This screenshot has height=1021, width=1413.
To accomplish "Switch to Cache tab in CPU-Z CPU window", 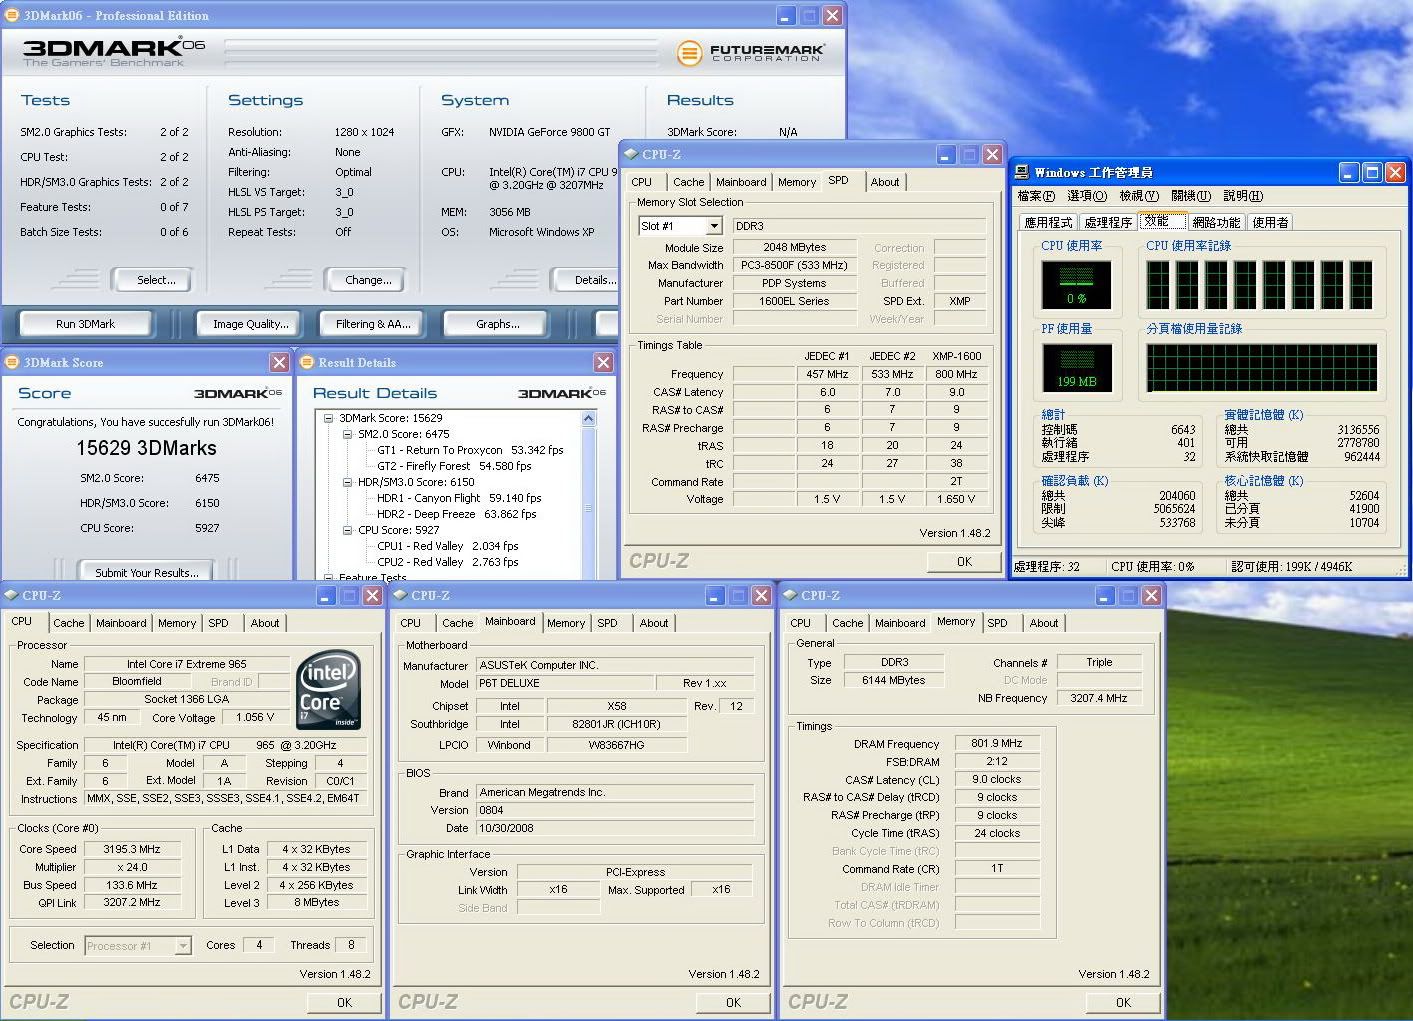I will click(69, 623).
